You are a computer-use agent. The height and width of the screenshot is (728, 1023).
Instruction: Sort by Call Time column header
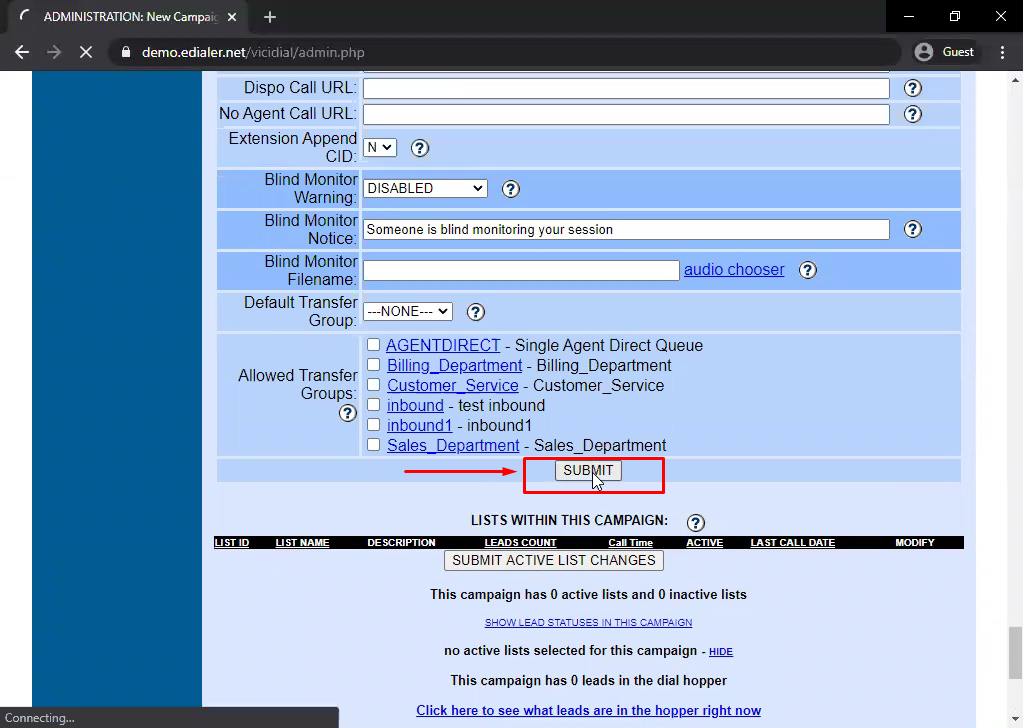pos(630,543)
